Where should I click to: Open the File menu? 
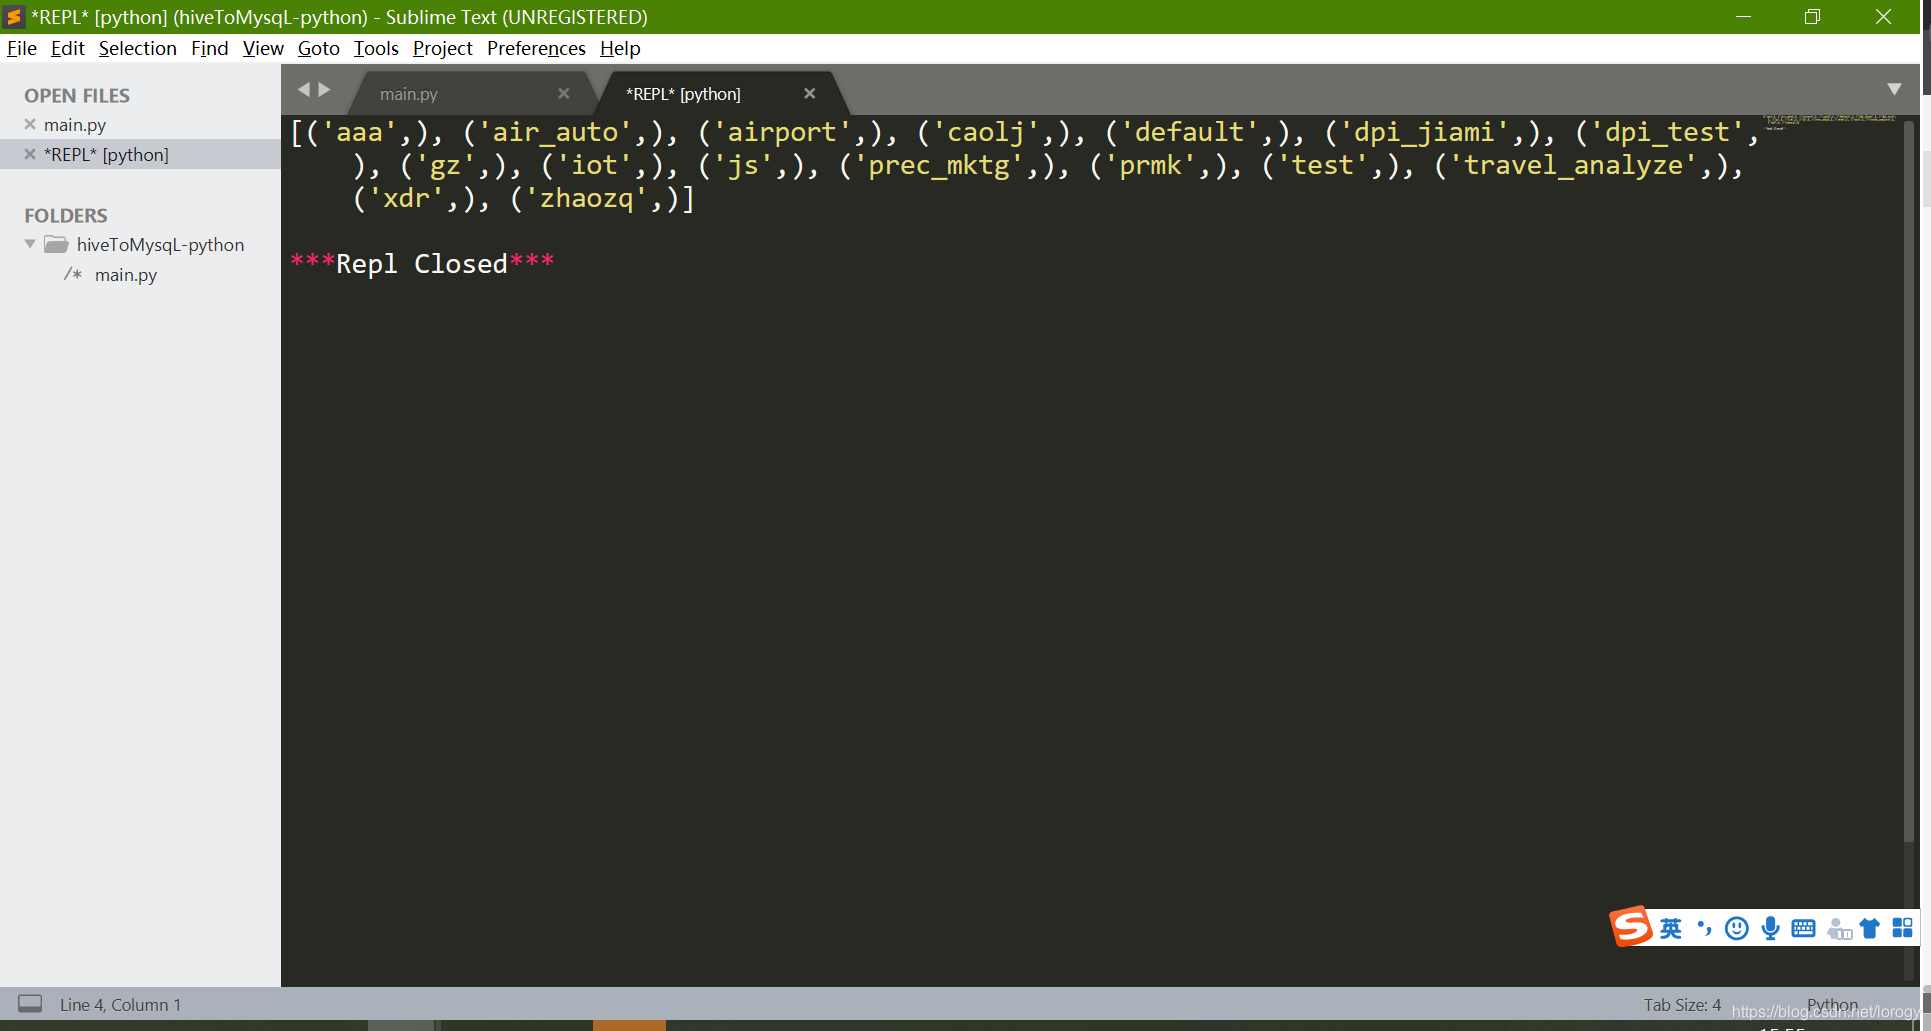point(21,48)
